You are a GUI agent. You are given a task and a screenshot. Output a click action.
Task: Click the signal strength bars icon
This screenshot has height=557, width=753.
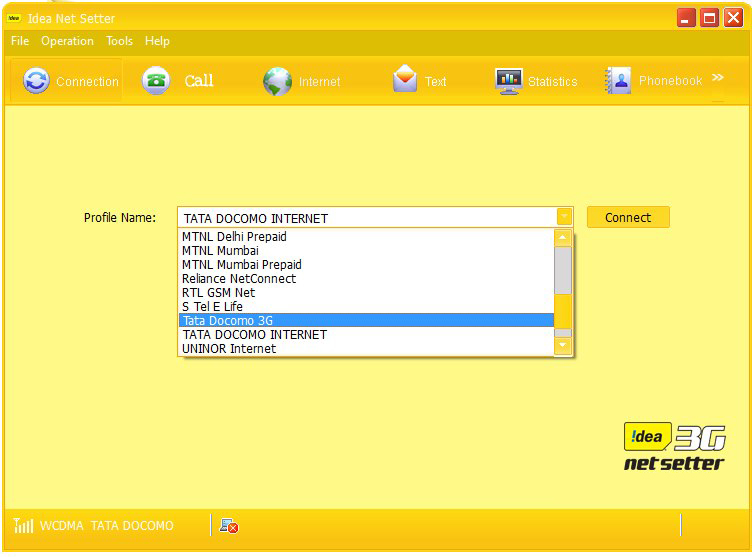click(23, 526)
